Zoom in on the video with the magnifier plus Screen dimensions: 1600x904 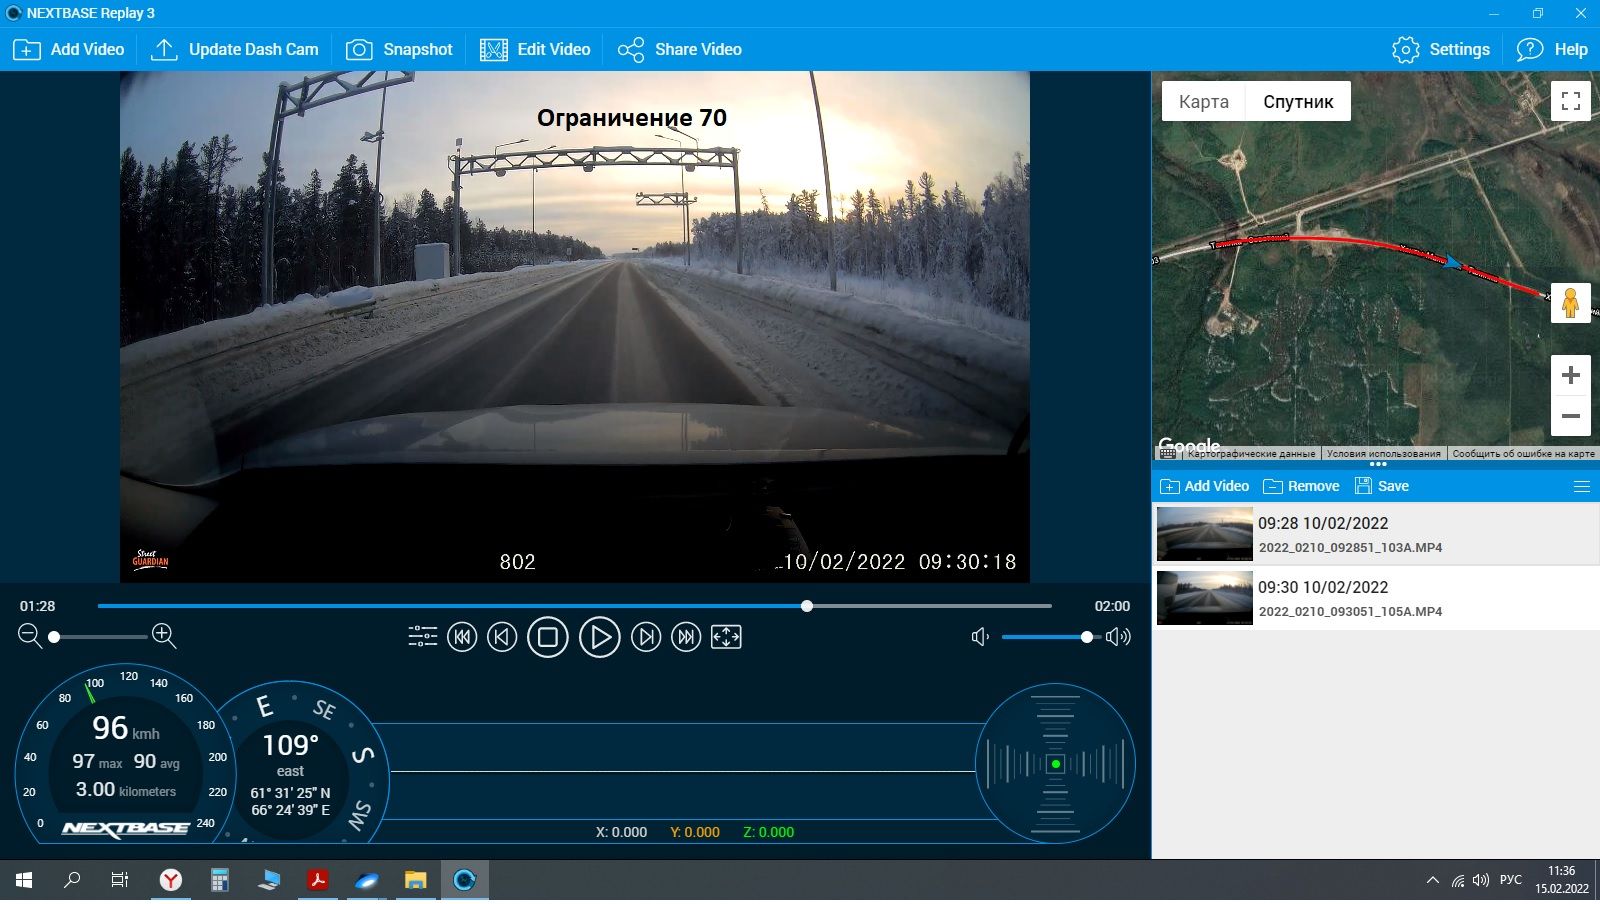coord(164,636)
